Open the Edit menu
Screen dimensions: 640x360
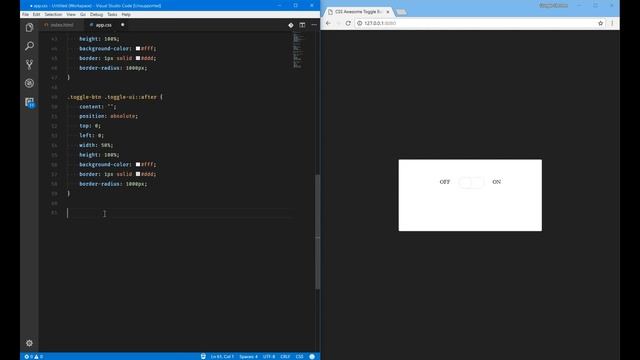(36, 14)
